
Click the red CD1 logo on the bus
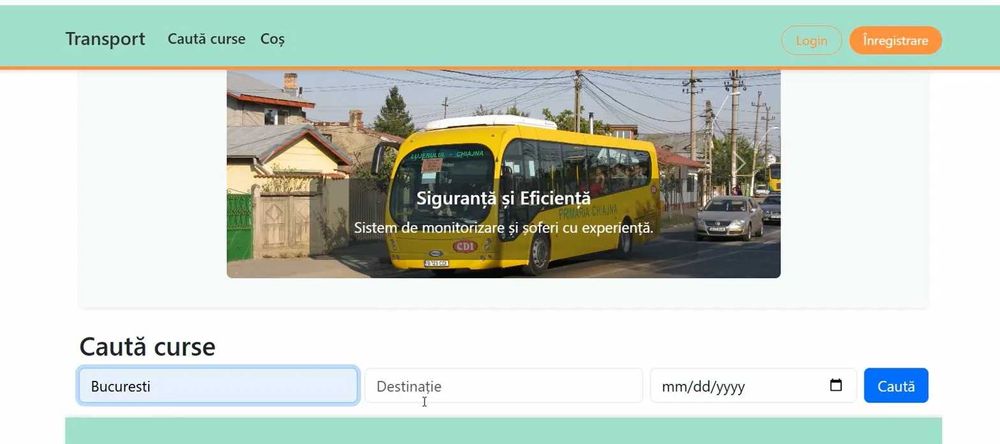[465, 246]
